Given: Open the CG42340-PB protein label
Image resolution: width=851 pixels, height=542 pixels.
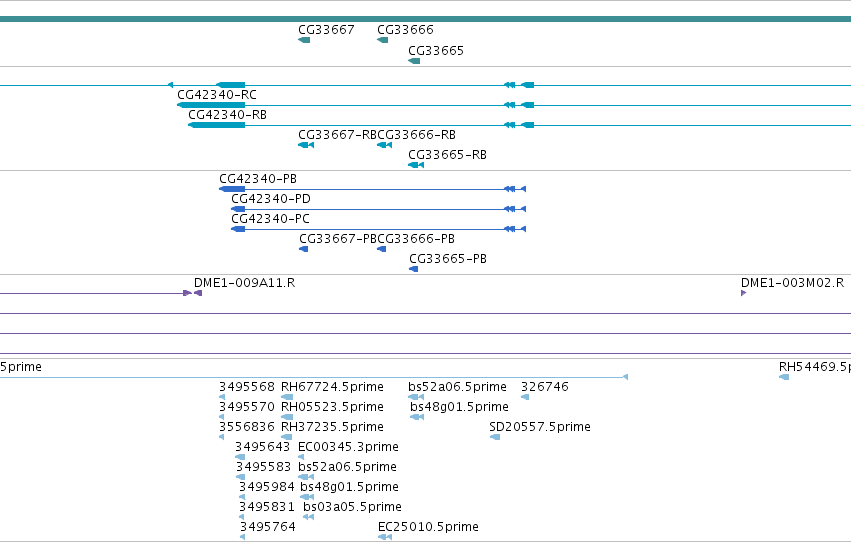Looking at the screenshot, I should [x=258, y=179].
